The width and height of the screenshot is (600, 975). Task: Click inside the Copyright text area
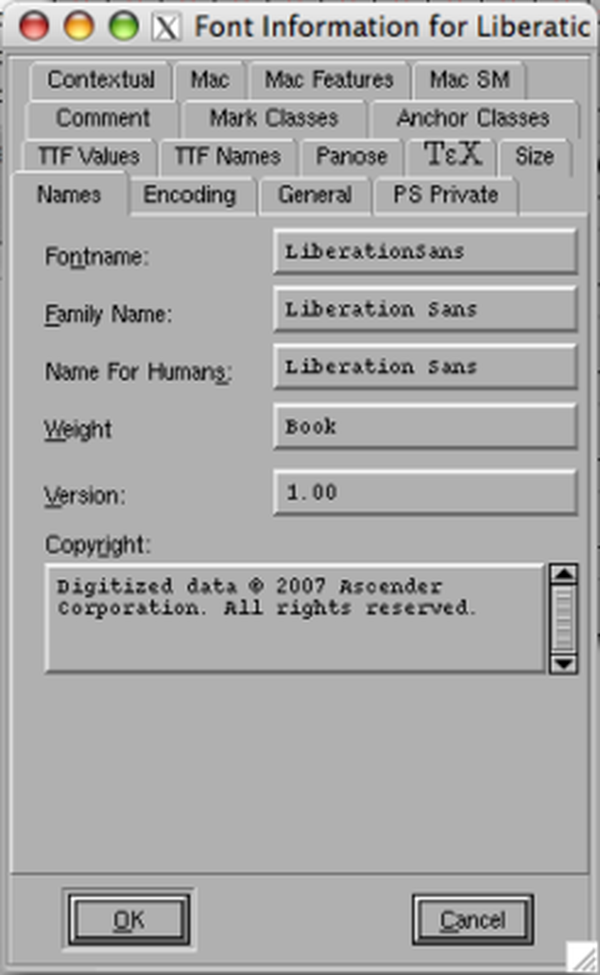[295, 618]
